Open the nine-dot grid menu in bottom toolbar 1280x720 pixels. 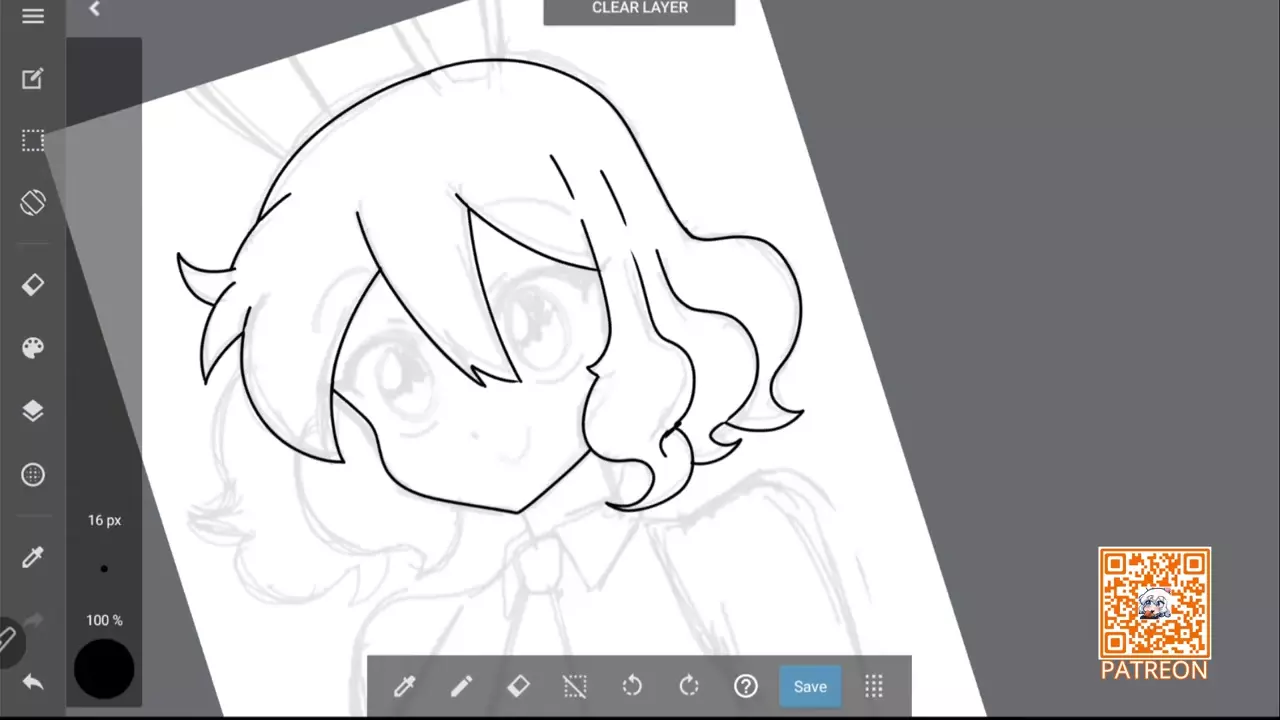874,686
